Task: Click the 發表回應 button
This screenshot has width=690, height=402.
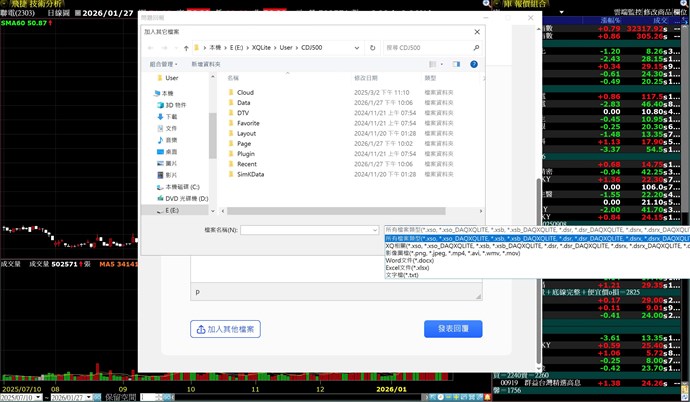Action: pos(452,329)
